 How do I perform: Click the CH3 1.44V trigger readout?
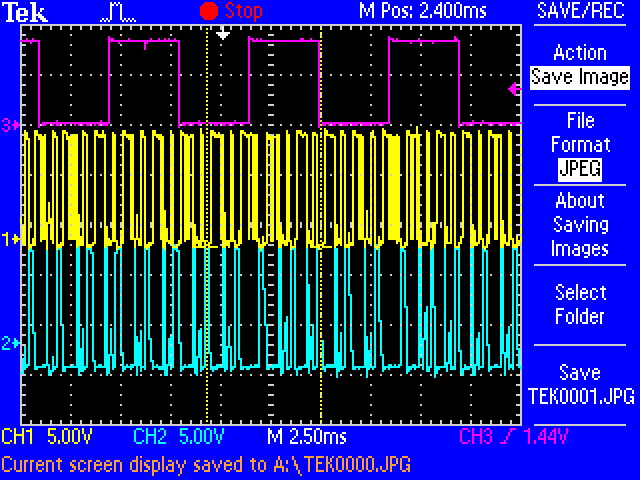click(513, 437)
